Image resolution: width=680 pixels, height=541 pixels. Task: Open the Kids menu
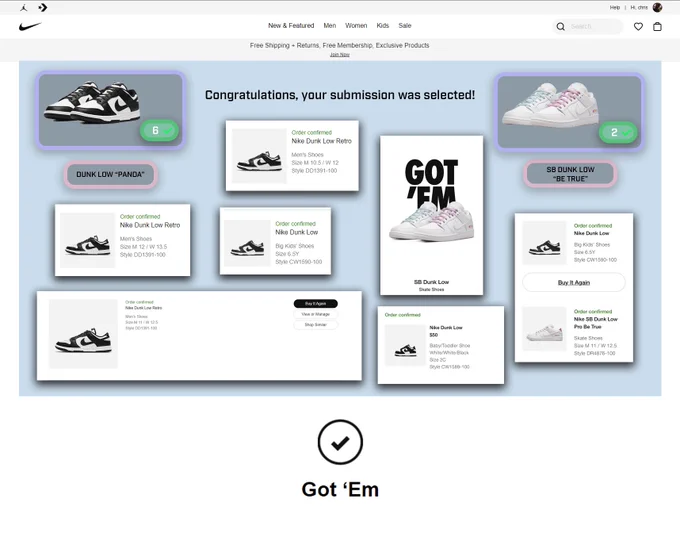382,26
